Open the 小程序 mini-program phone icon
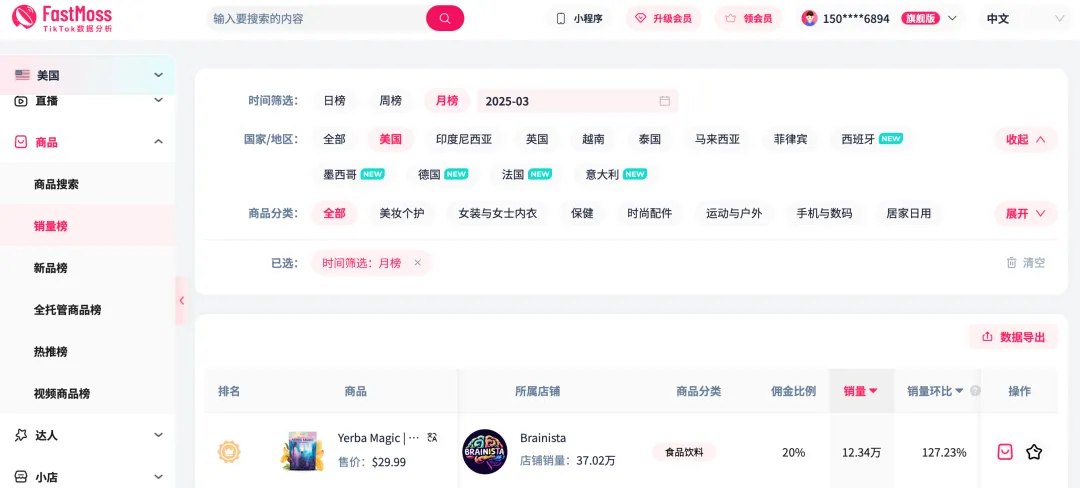The image size is (1080, 488). point(561,19)
